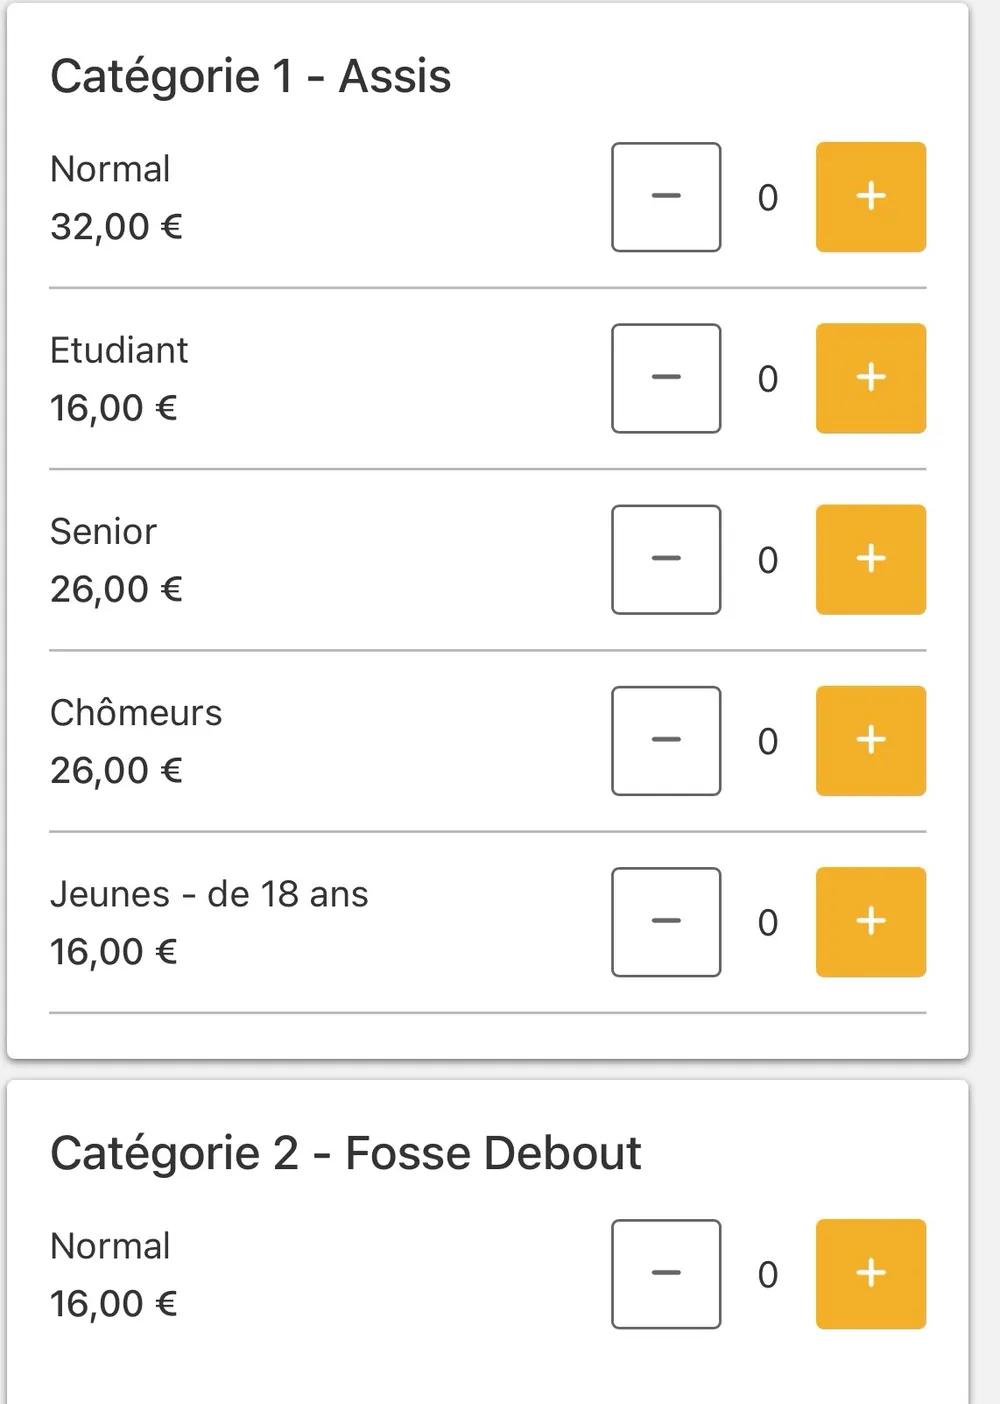Click the Chômeurs label text
Screen dimensions: 1000x1404
(136, 713)
